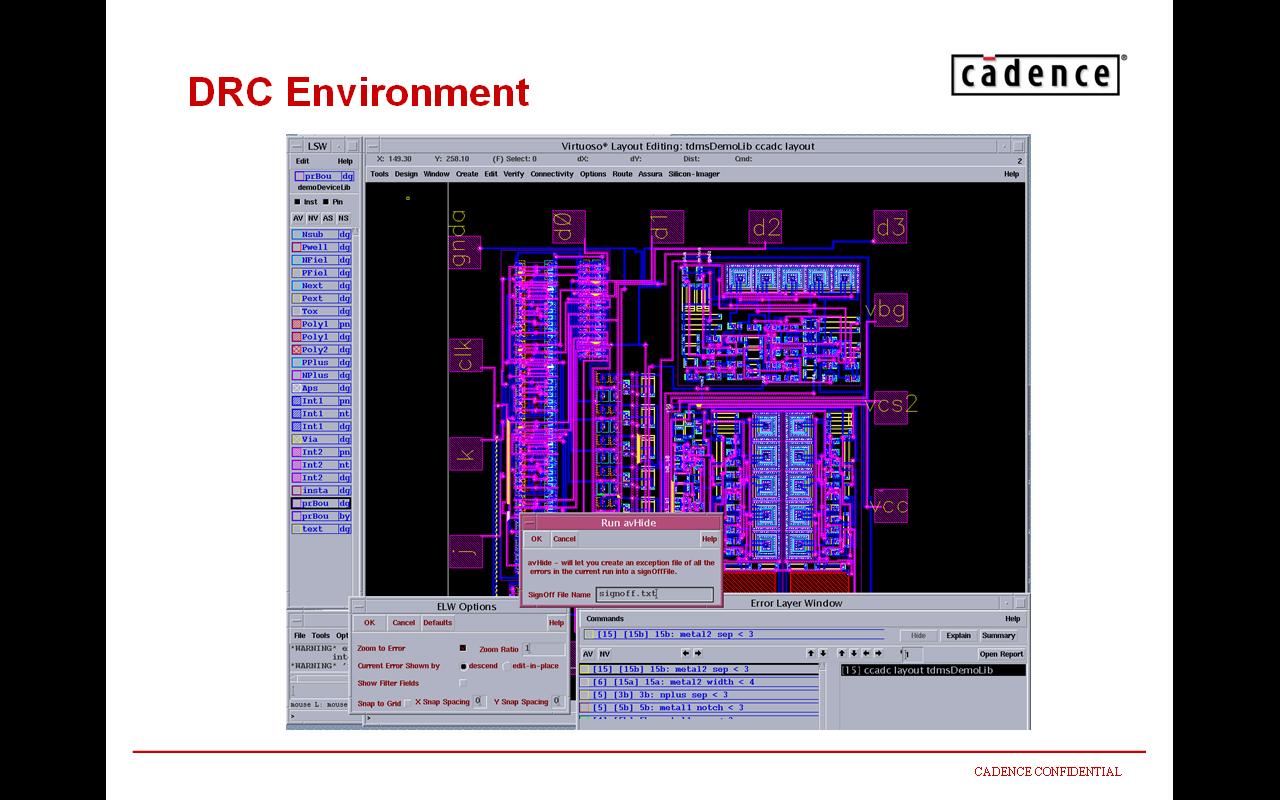Click NV button in the LSW panel
Image resolution: width=1280 pixels, height=800 pixels.
coord(313,218)
